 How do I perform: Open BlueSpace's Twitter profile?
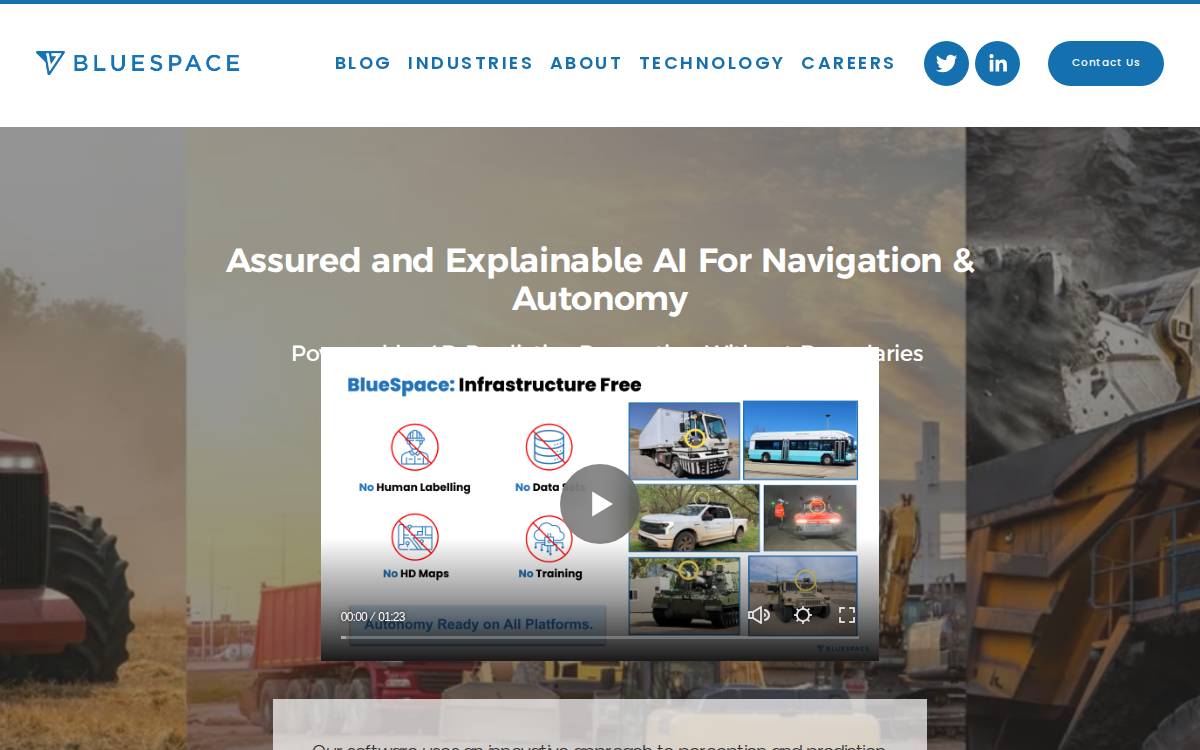coord(946,63)
